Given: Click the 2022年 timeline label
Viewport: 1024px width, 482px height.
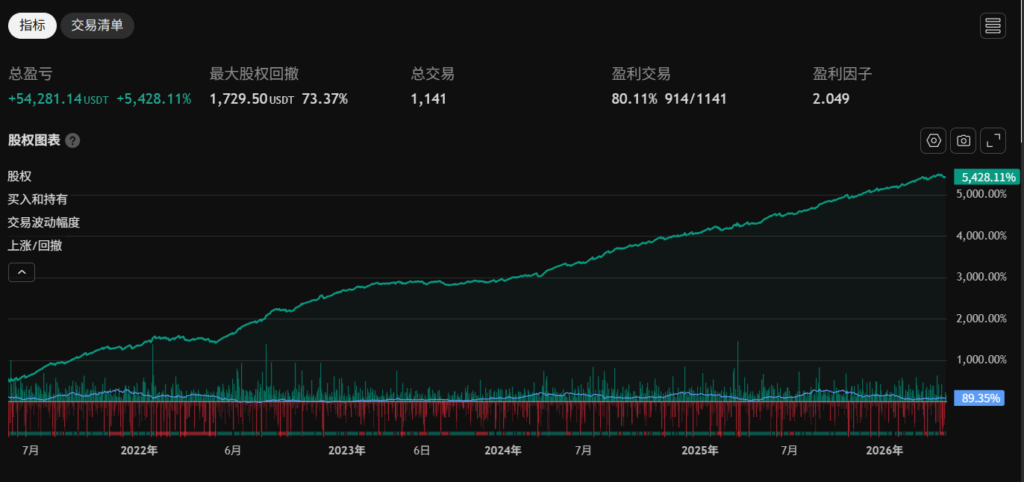Looking at the screenshot, I should (x=139, y=451).
